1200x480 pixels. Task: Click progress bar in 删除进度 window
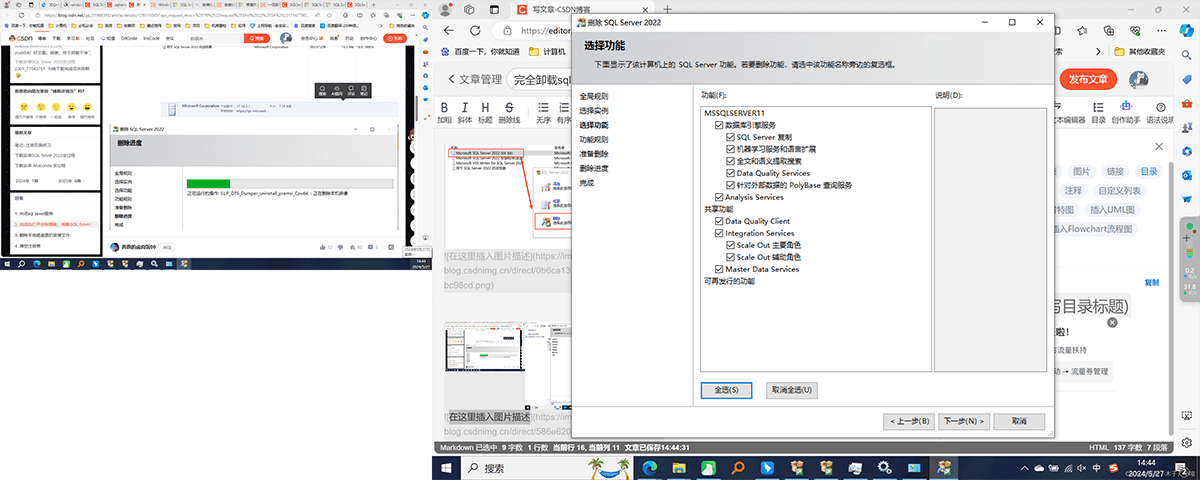pos(289,183)
